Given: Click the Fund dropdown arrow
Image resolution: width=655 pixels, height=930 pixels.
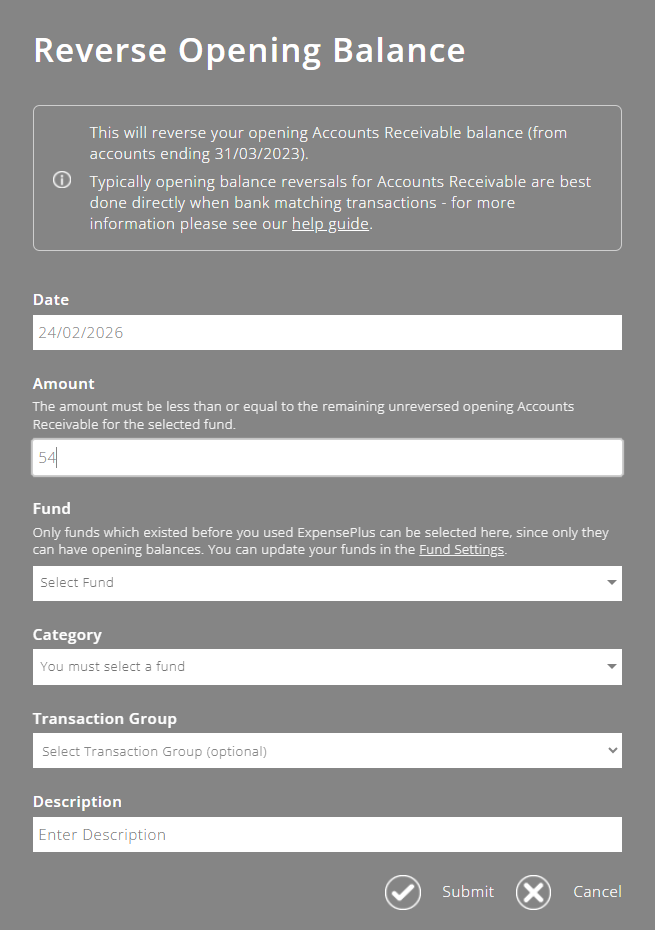Looking at the screenshot, I should point(610,583).
